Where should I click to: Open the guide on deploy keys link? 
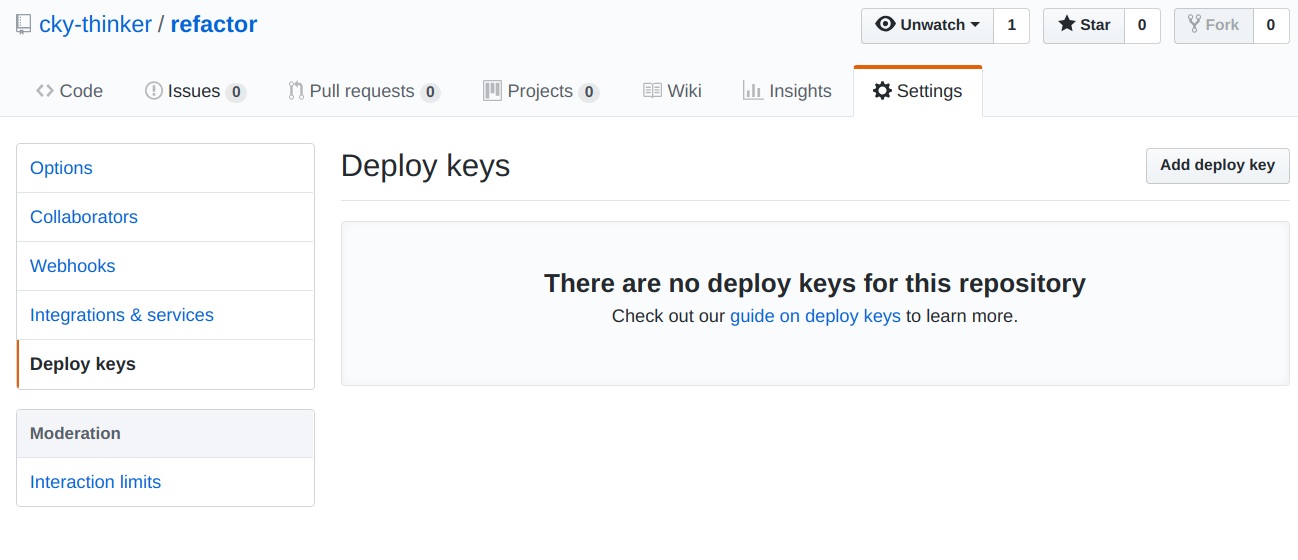(815, 316)
